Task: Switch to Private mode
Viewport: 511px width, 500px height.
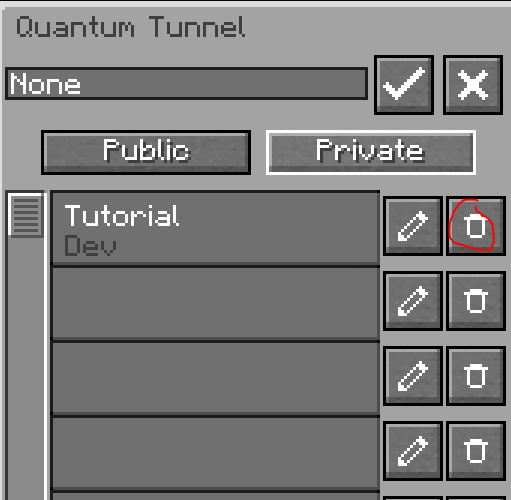Action: click(371, 152)
